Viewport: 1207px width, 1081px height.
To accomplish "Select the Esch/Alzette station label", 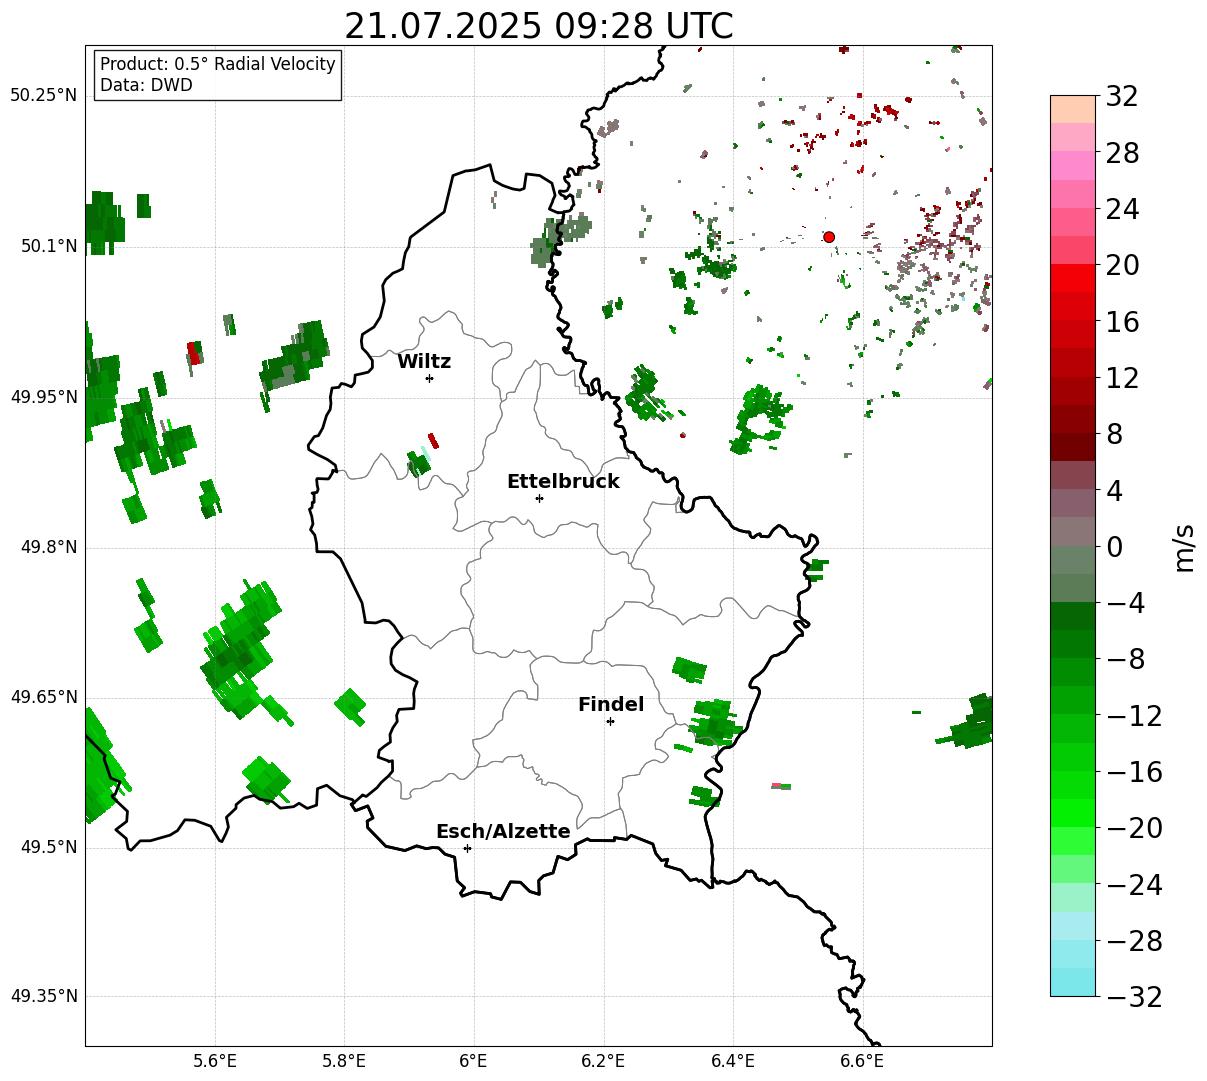I will click(503, 832).
